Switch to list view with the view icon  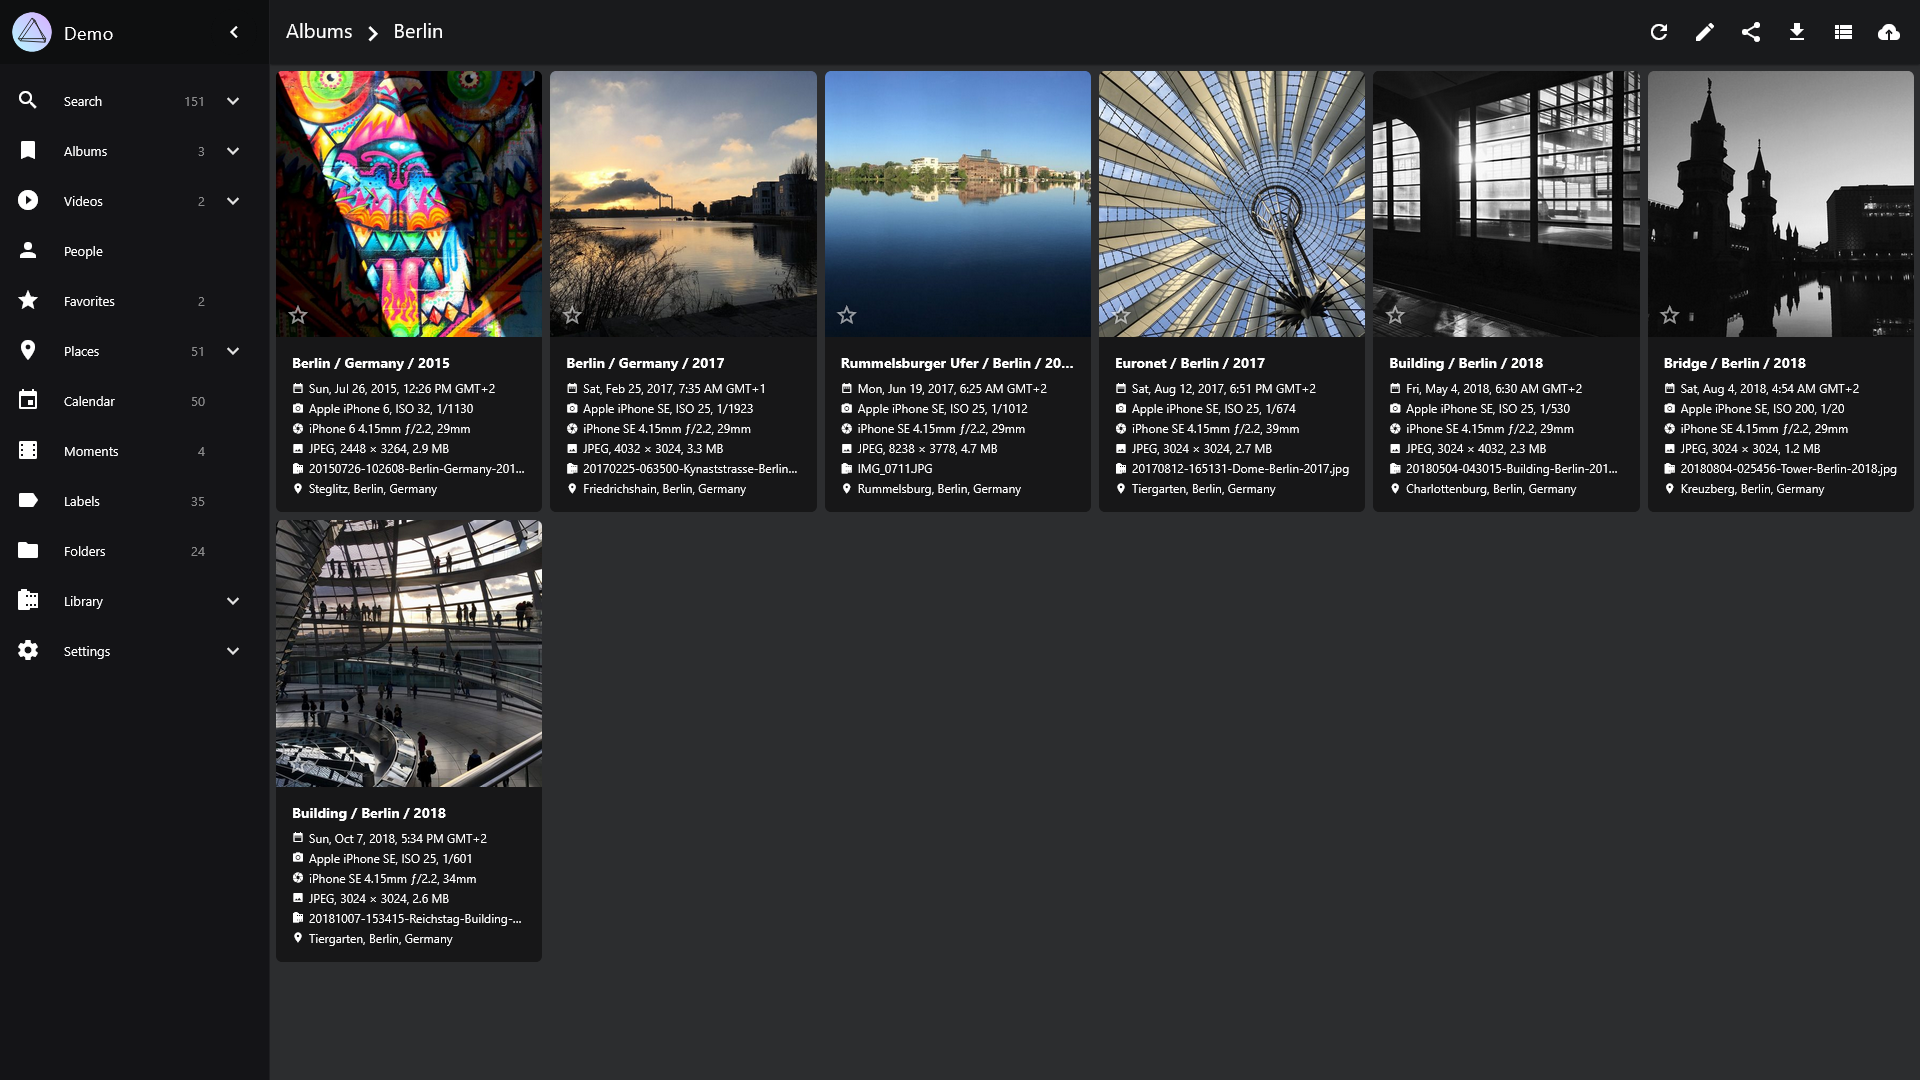tap(1843, 32)
